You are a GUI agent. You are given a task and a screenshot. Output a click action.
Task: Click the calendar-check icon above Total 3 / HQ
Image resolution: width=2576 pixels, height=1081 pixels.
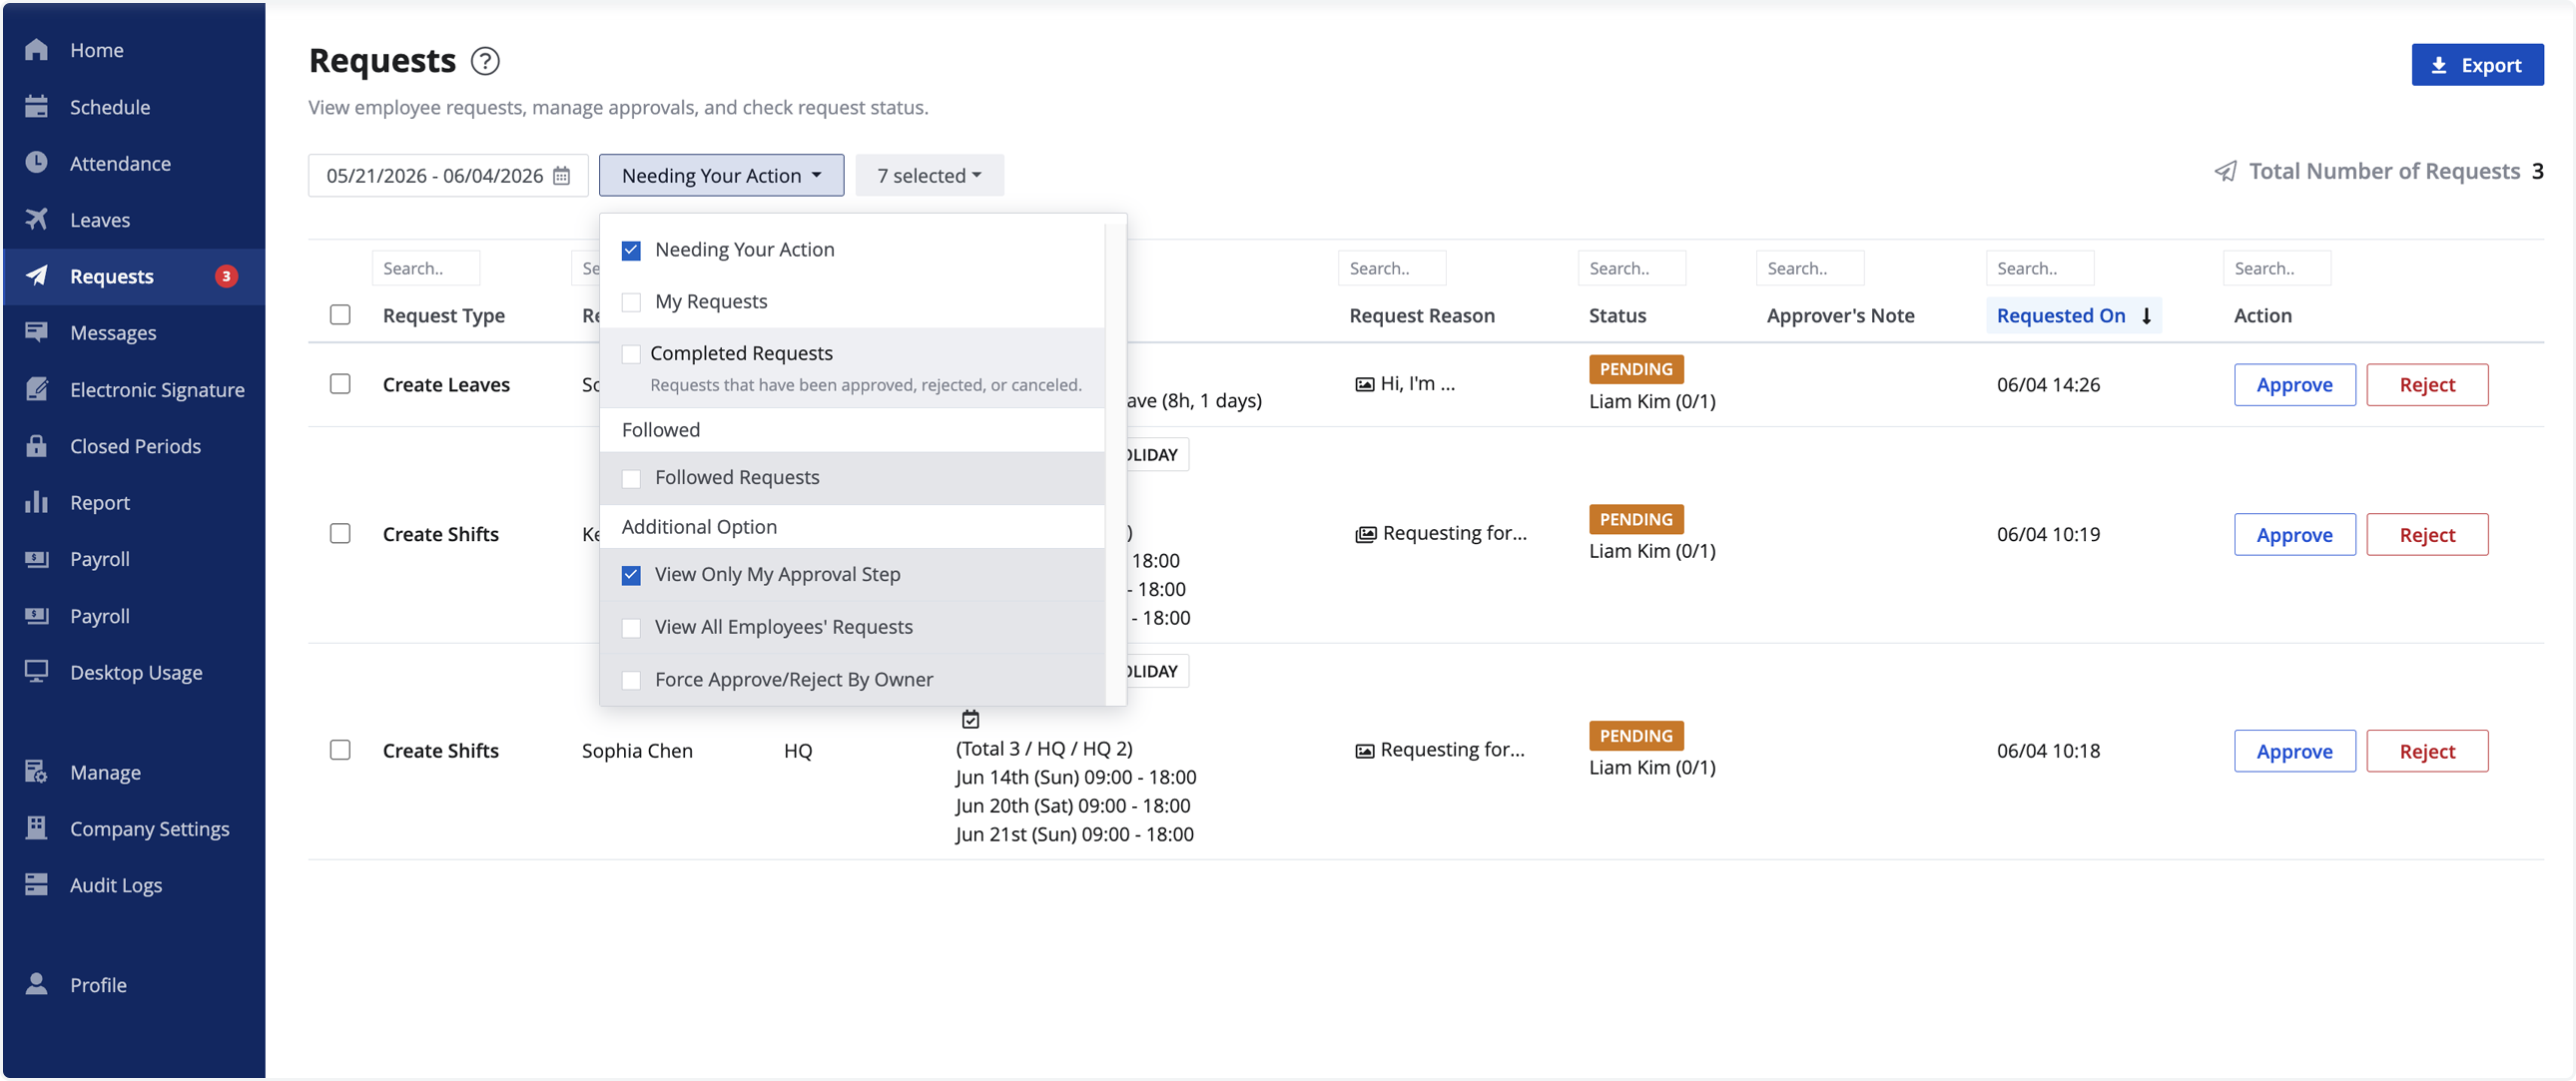(970, 719)
